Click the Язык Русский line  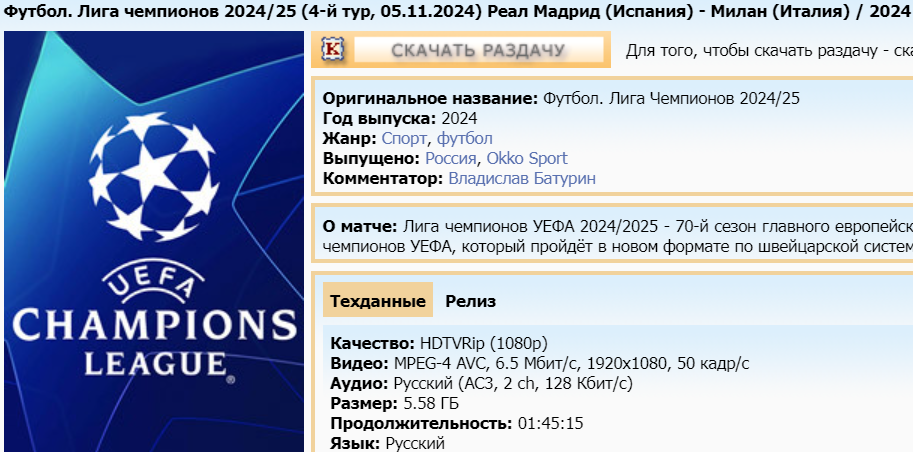[387, 443]
